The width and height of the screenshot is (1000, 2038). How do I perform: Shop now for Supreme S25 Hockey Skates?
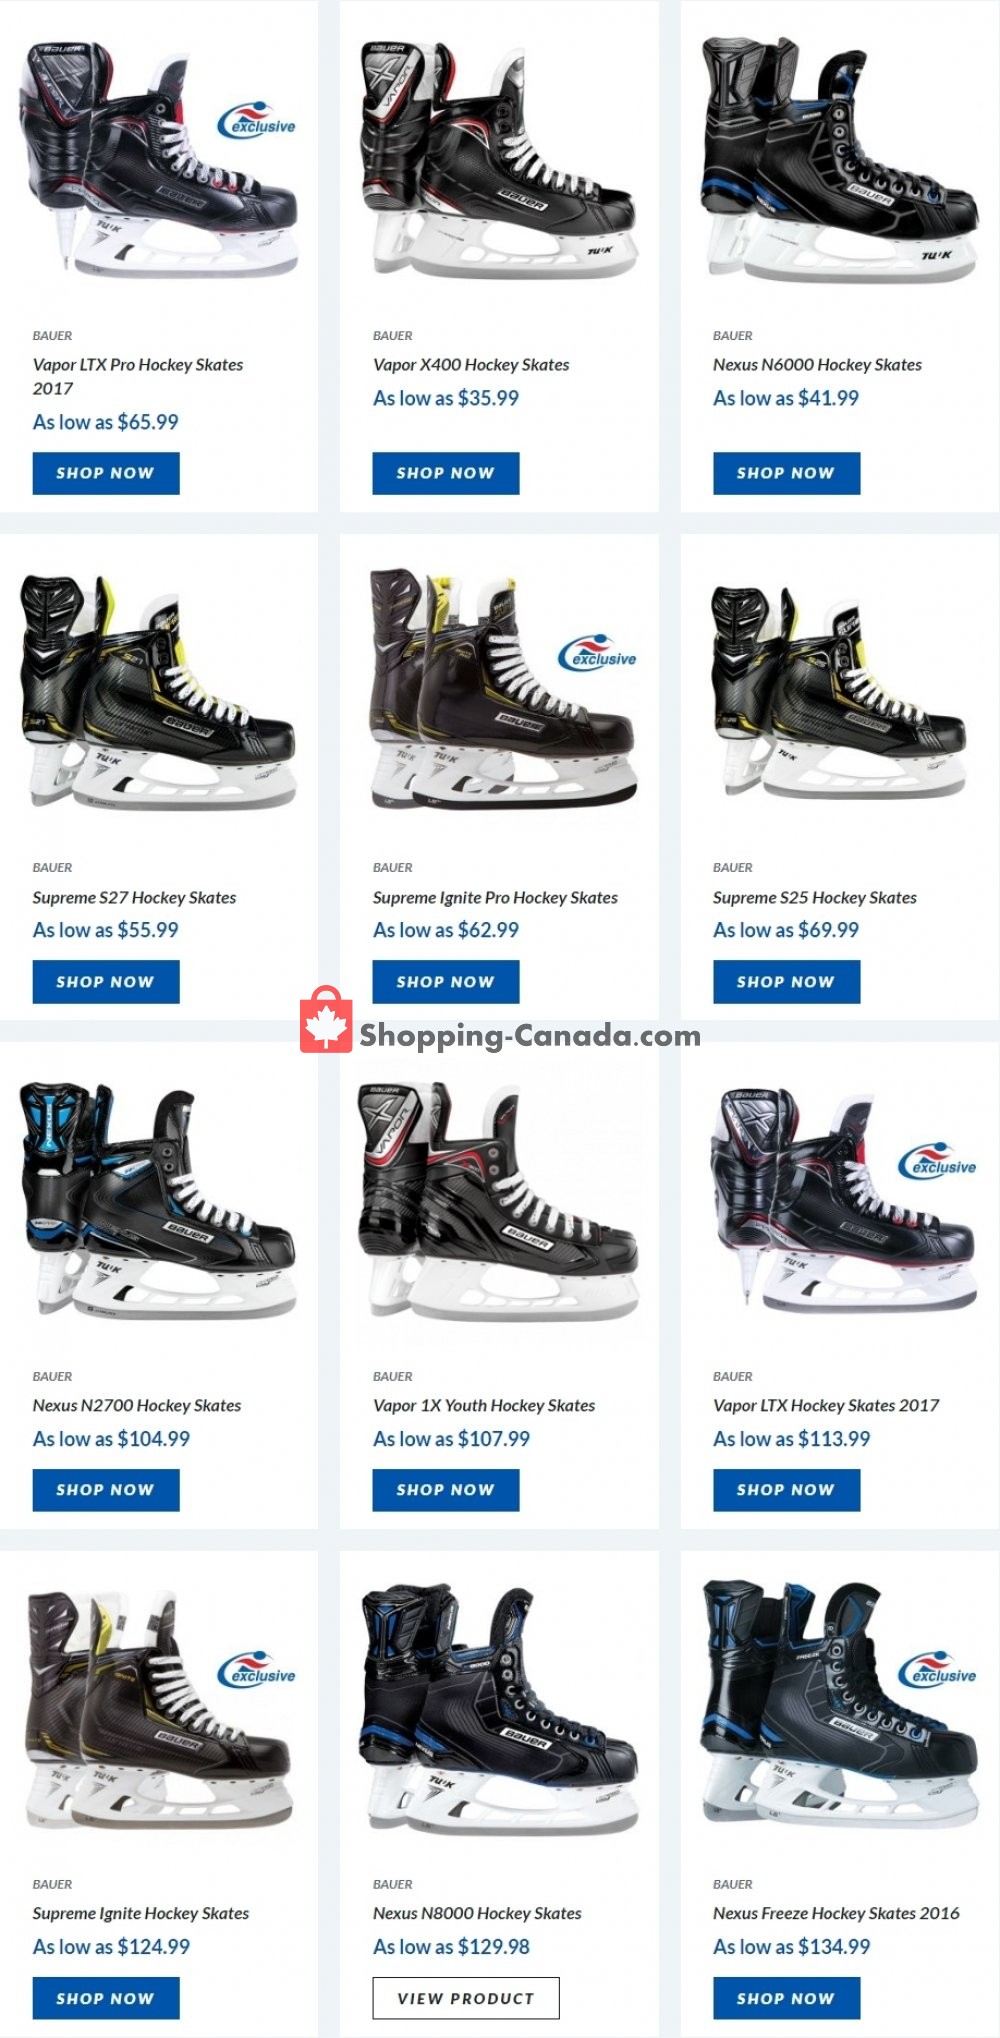coord(786,982)
